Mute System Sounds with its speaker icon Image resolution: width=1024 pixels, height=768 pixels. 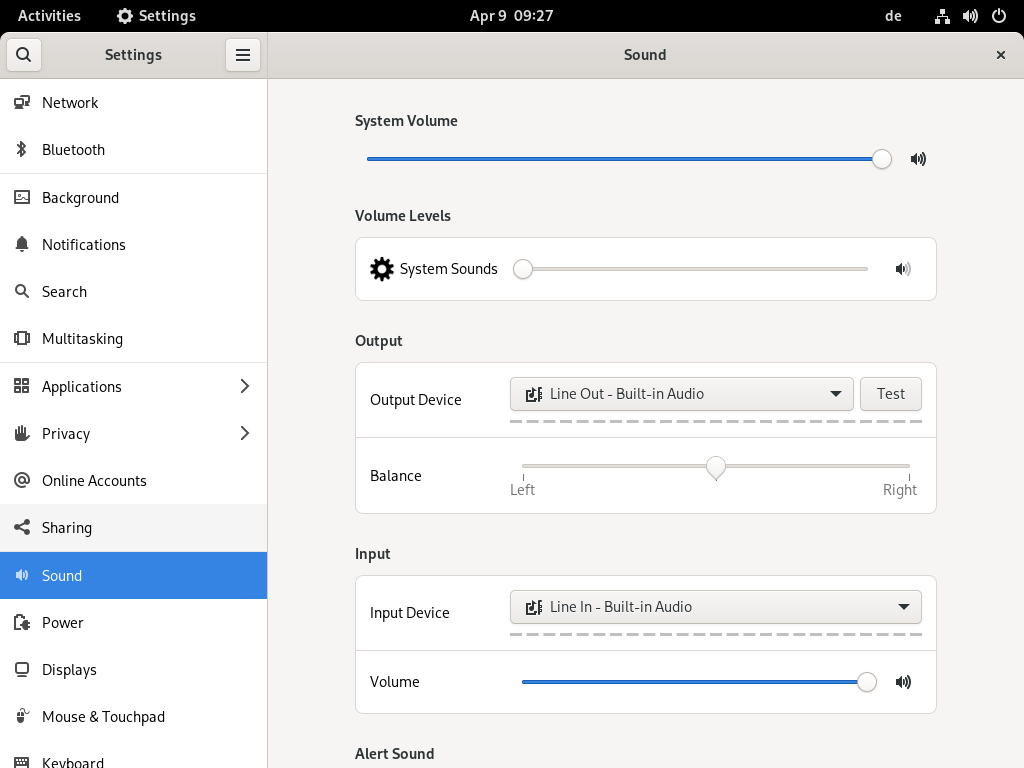point(903,269)
